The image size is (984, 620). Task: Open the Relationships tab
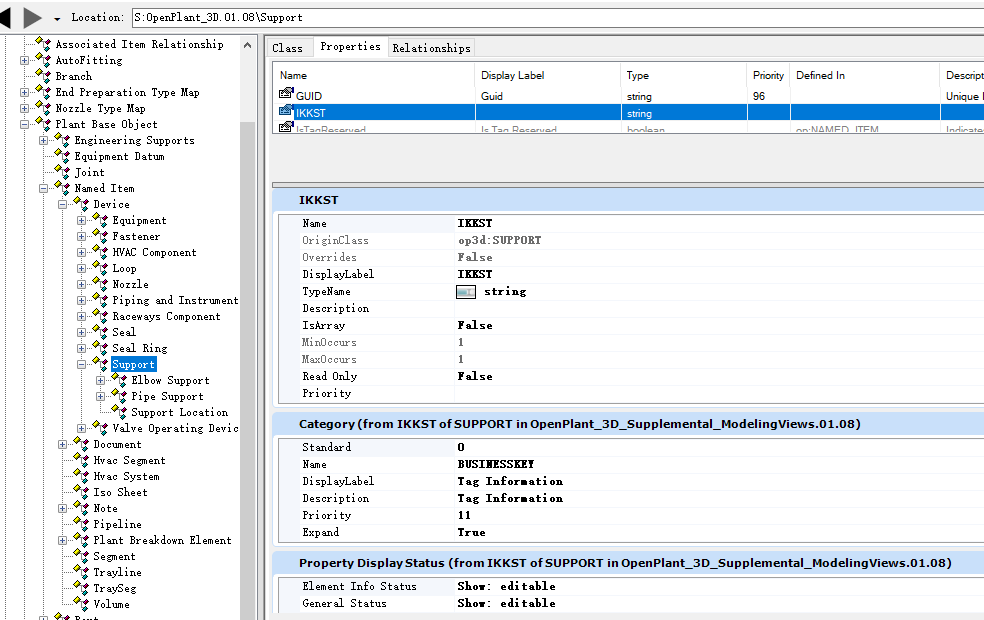(431, 48)
